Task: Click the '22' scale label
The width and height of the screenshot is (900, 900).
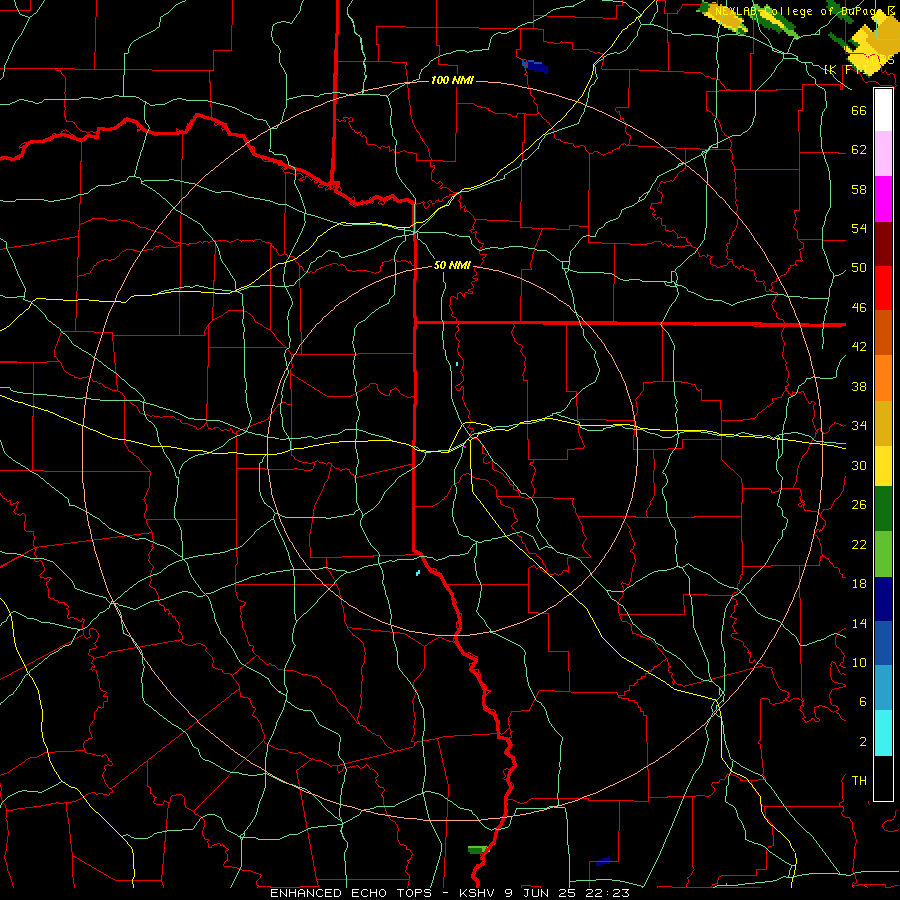Action: pyautogui.click(x=859, y=544)
